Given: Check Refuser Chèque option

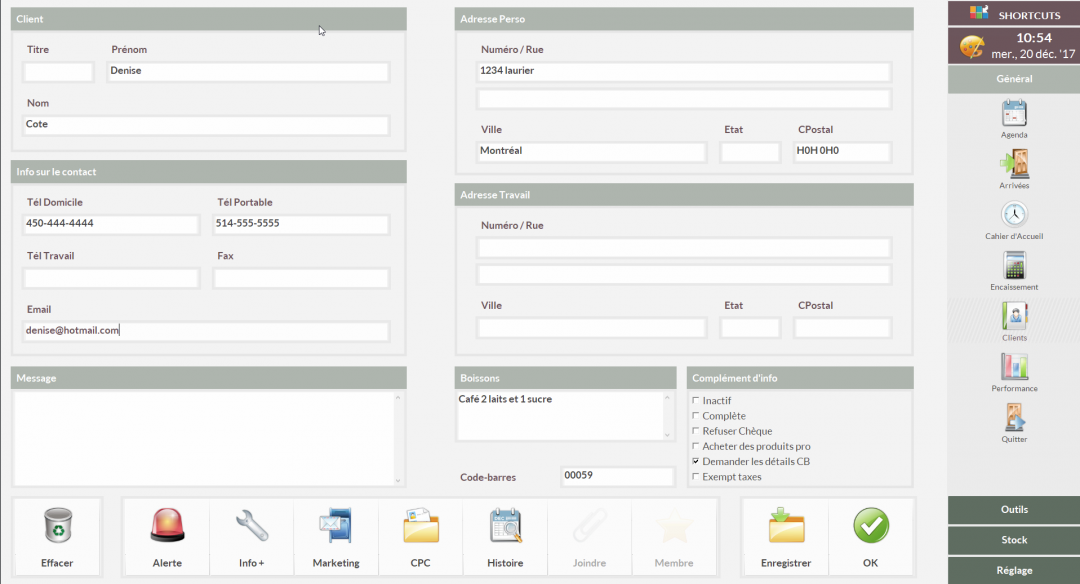Looking at the screenshot, I should point(696,431).
